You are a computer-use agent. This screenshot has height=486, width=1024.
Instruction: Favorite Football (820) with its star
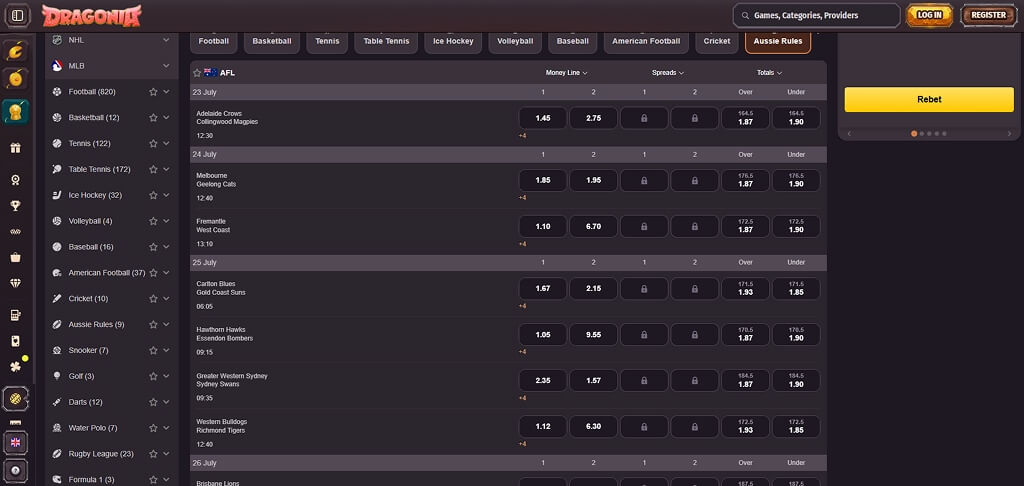pyautogui.click(x=153, y=92)
